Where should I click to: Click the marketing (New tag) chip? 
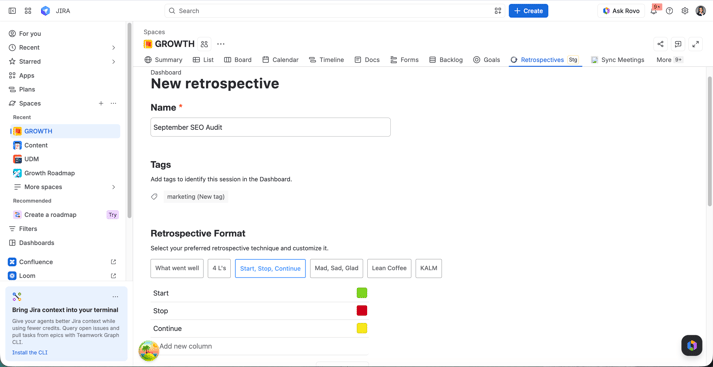pos(196,197)
